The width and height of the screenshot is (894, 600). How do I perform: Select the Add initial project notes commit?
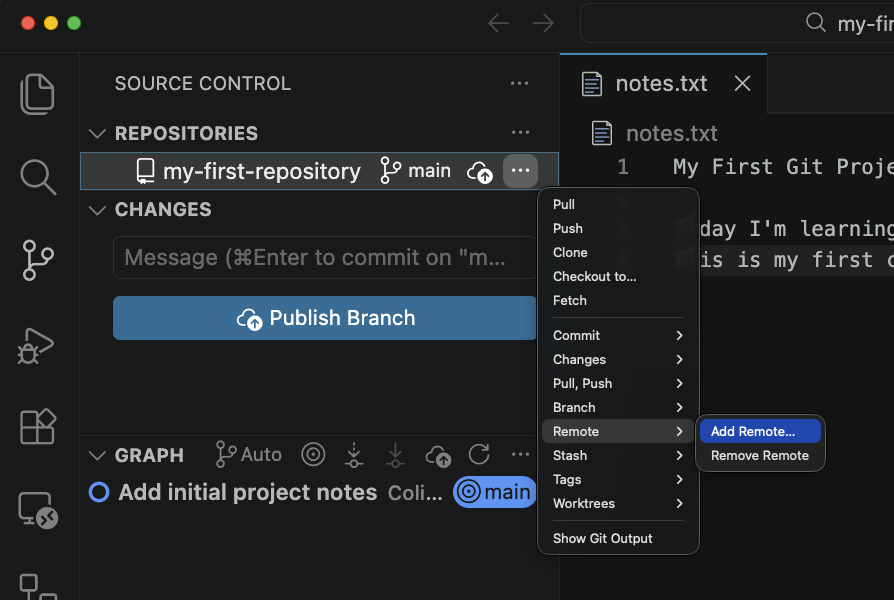247,492
